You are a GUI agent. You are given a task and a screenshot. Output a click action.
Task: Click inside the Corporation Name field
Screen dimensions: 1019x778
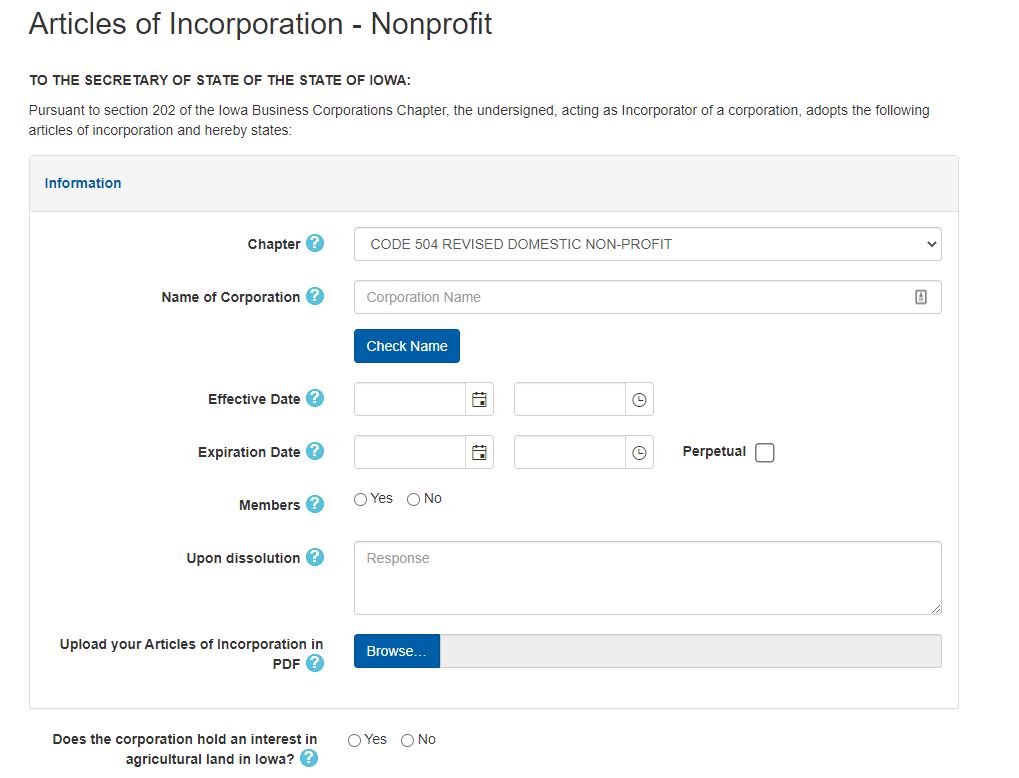(640, 296)
